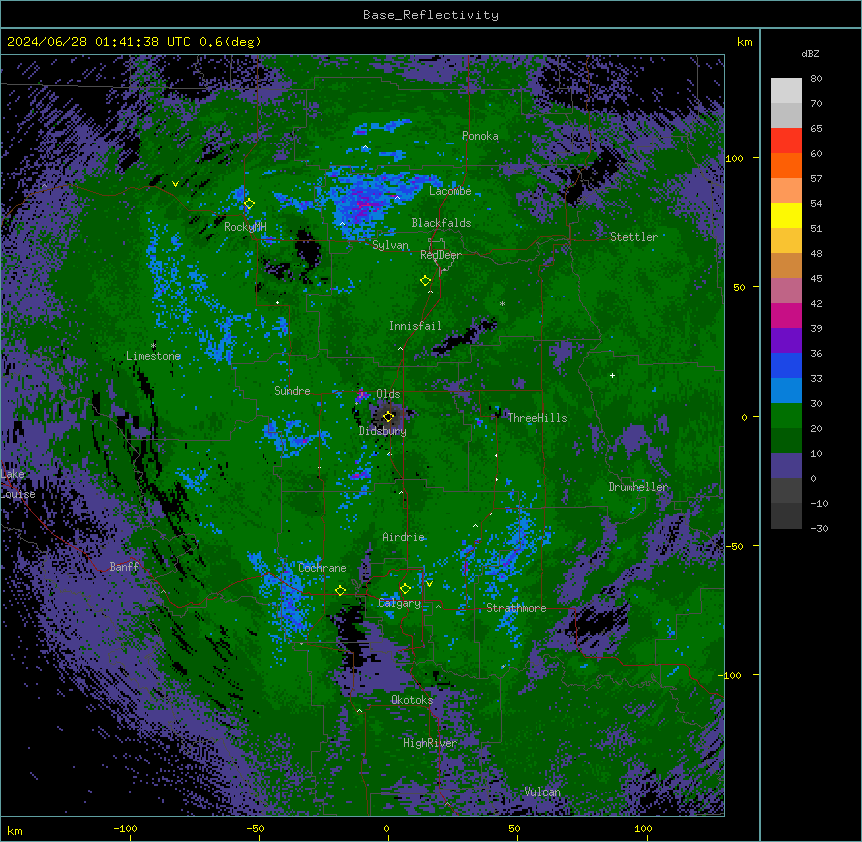This screenshot has width=862, height=842.
Task: Click the white caret below the RedDeer diamond marker
Action: pos(430,292)
